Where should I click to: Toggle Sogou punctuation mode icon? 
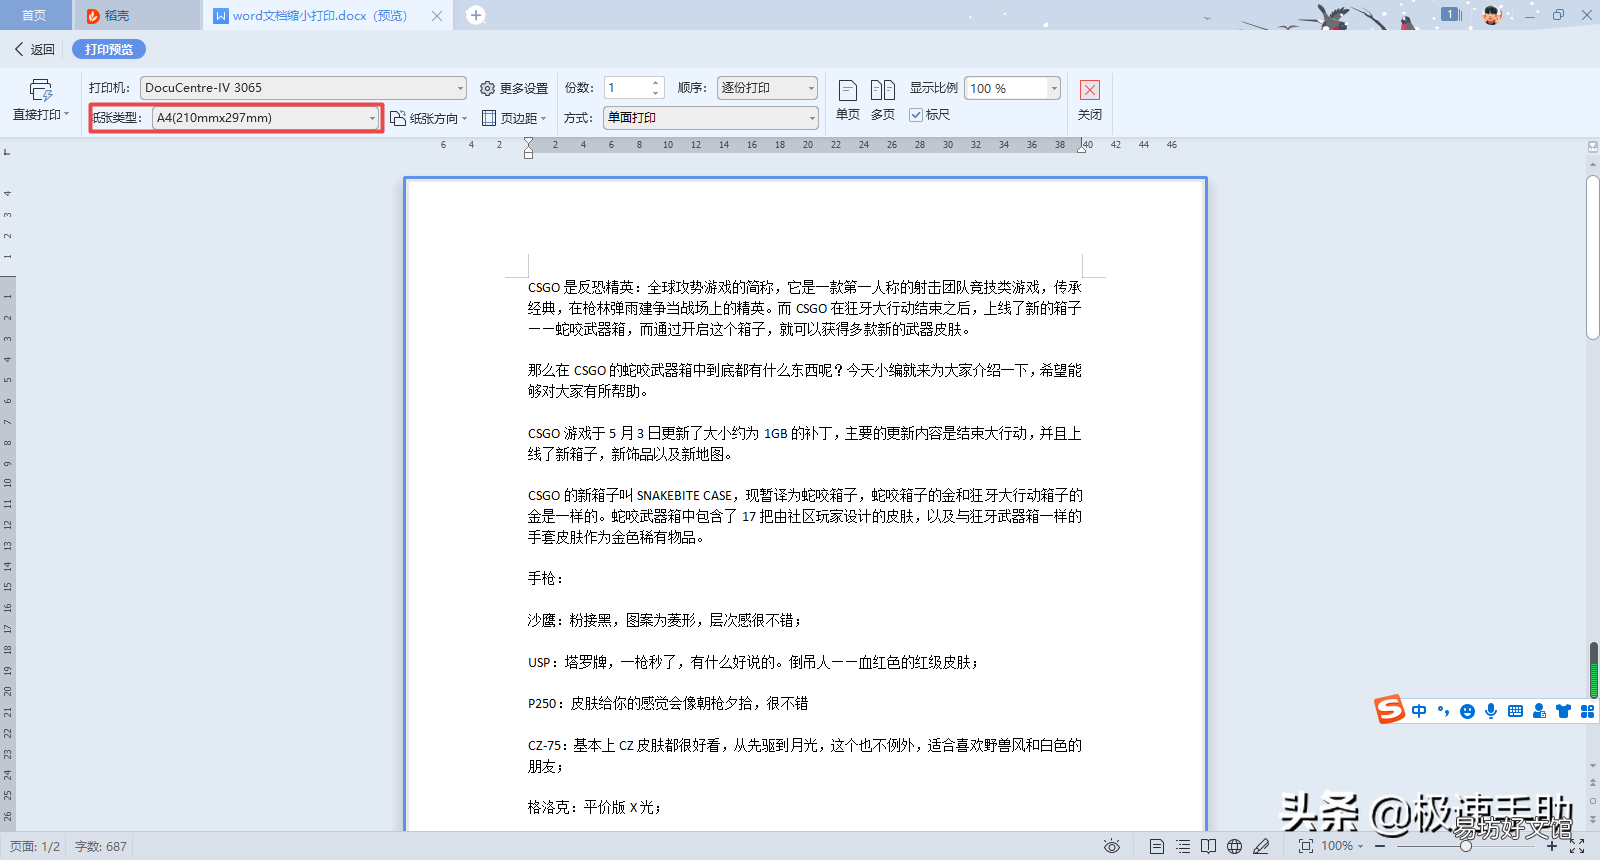pos(1443,711)
